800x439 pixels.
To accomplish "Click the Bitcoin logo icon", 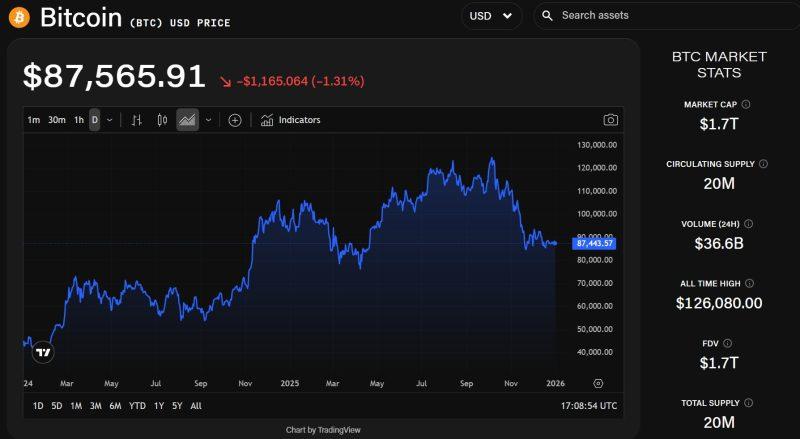I will [19, 16].
